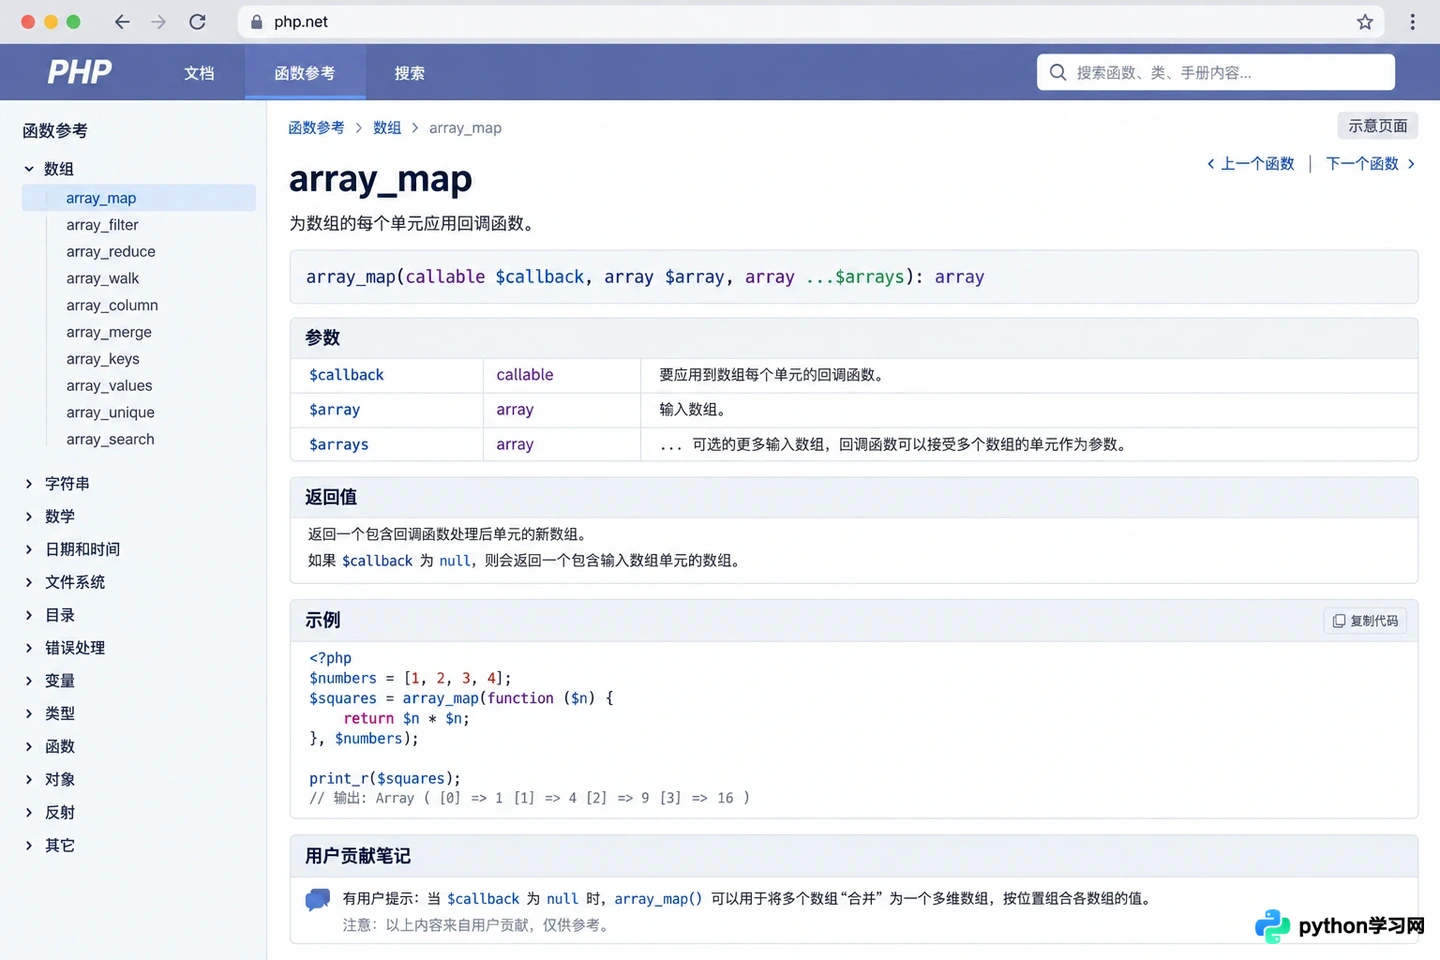Open the browser three-dot menu

1412,22
